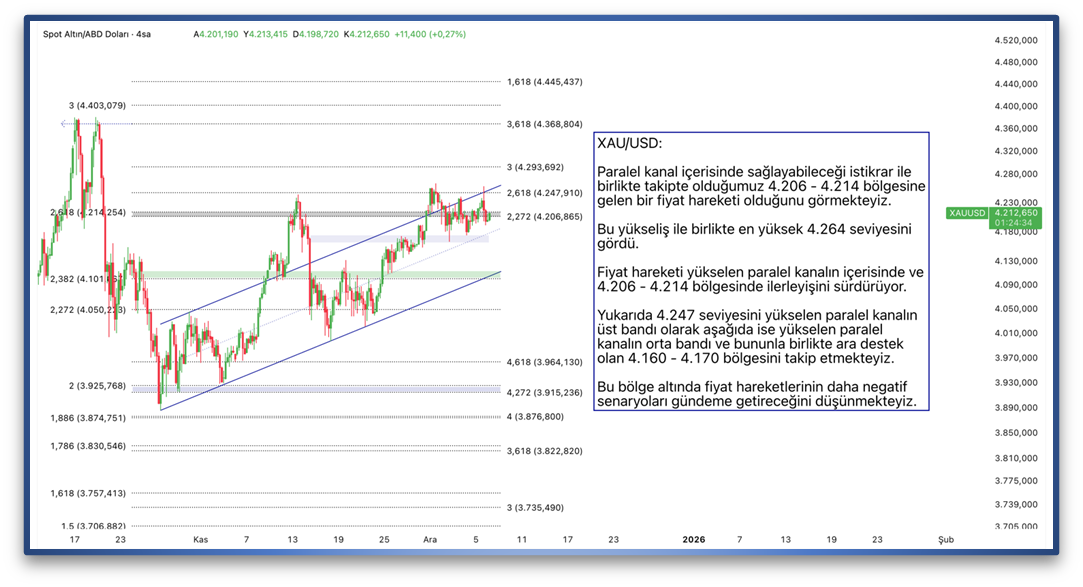1083x587 pixels.
Task: Select the XAU/USD commentary text box
Action: point(760,271)
